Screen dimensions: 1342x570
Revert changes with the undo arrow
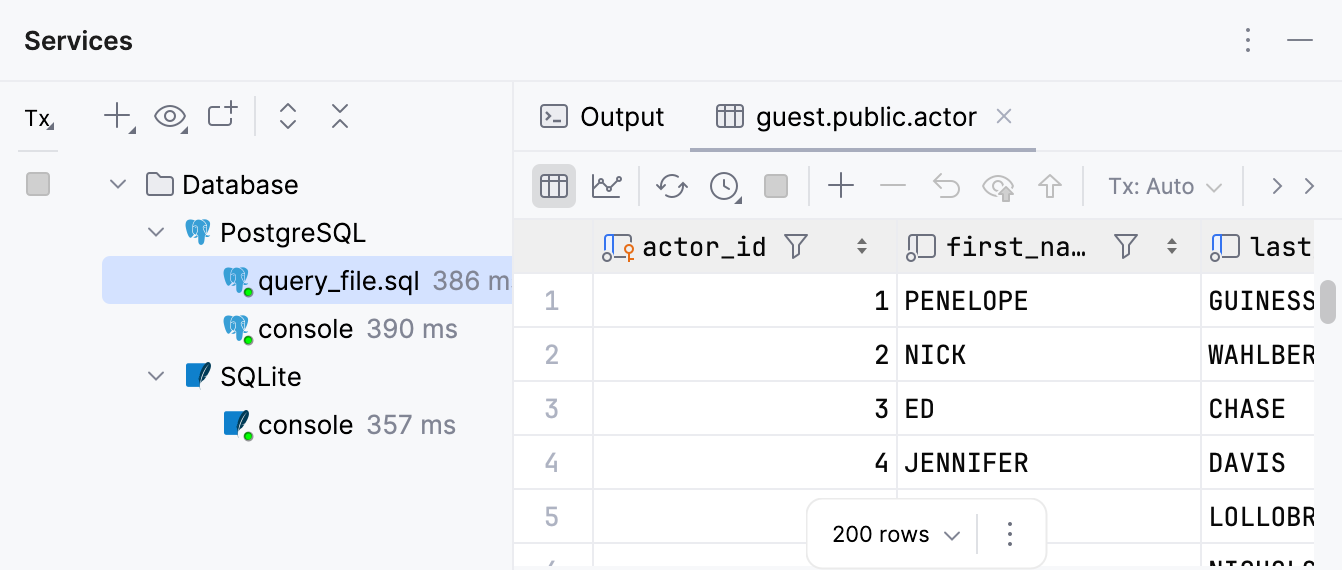point(946,186)
